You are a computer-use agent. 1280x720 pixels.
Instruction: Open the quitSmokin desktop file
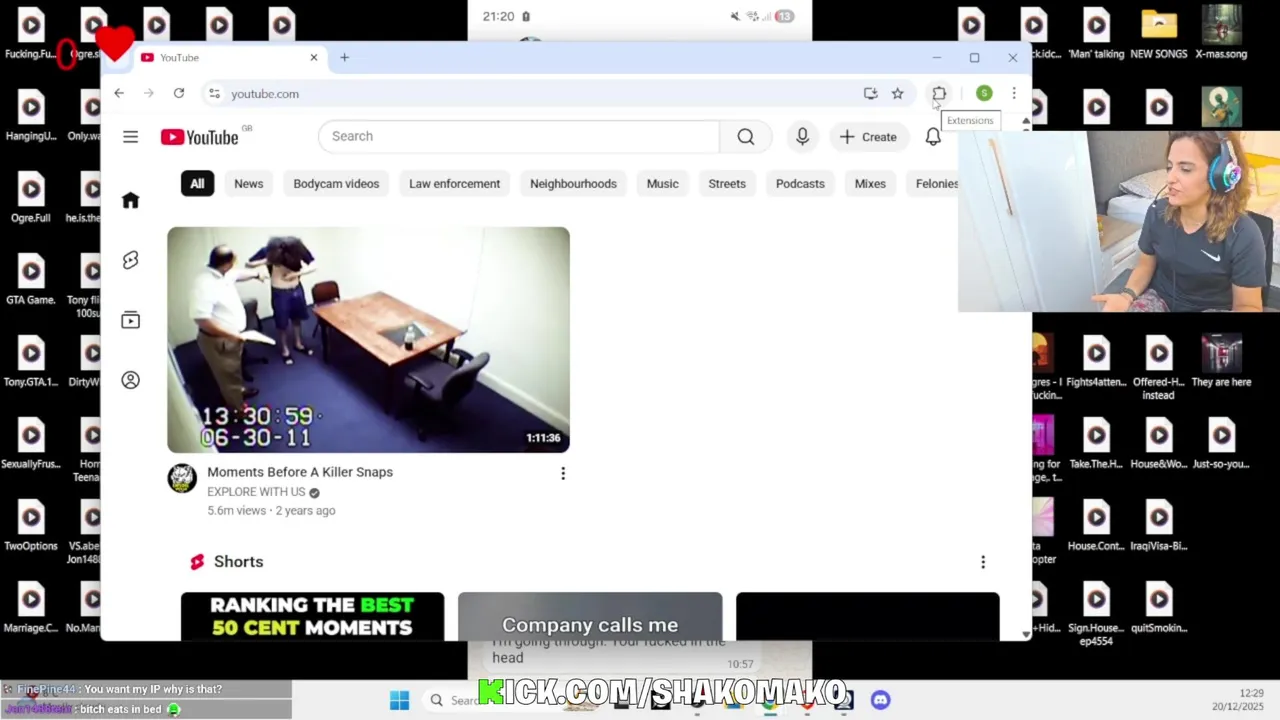pyautogui.click(x=1159, y=608)
